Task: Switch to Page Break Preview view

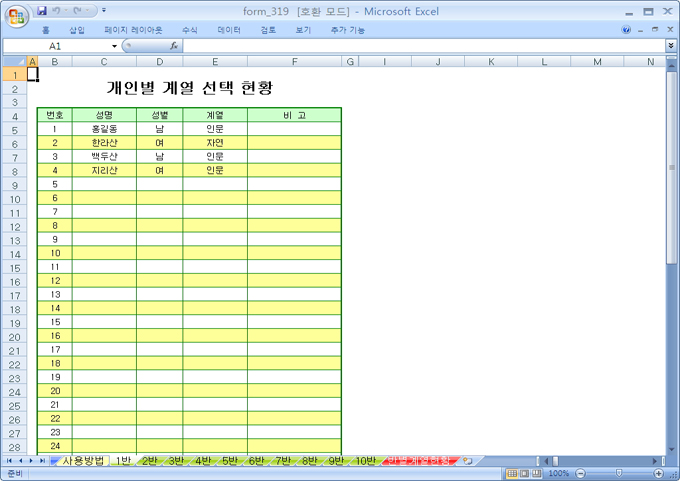Action: [x=536, y=473]
